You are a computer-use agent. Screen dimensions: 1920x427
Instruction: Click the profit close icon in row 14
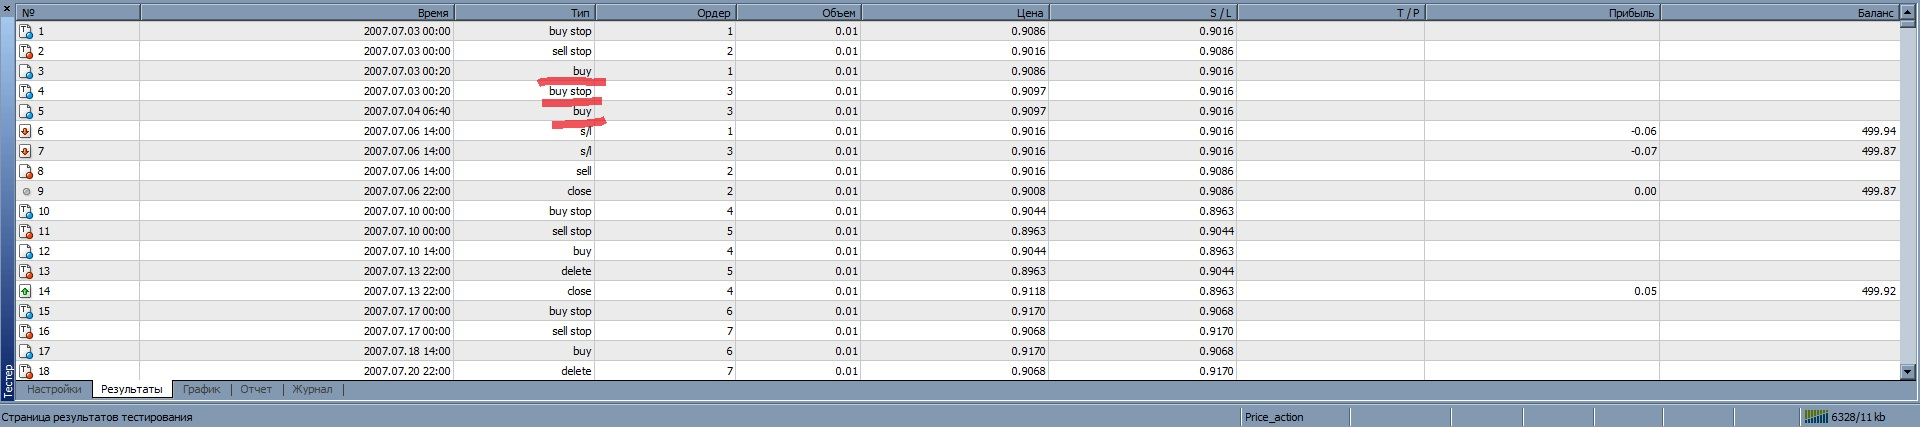tap(26, 291)
